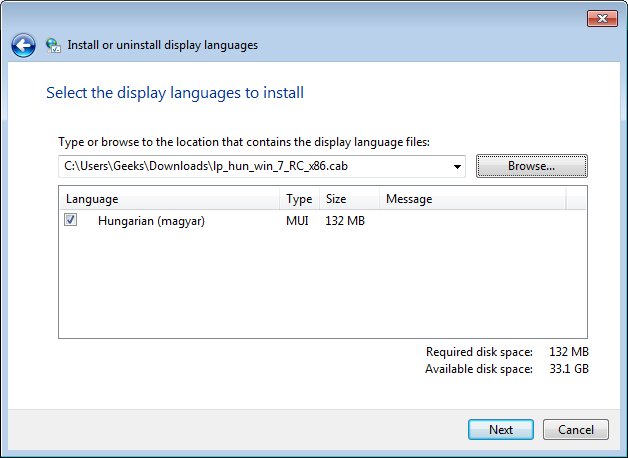
Task: Close the dialog with the red X
Action: pos(602,18)
